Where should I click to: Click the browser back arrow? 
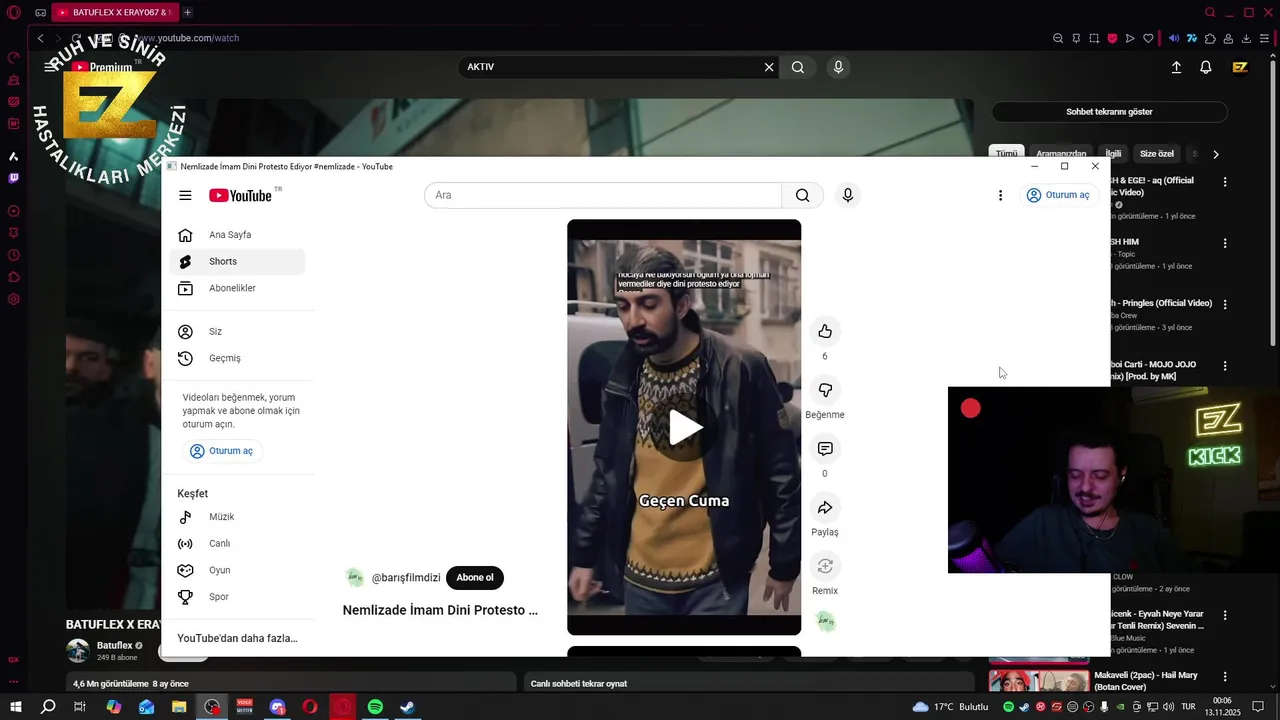(x=40, y=38)
